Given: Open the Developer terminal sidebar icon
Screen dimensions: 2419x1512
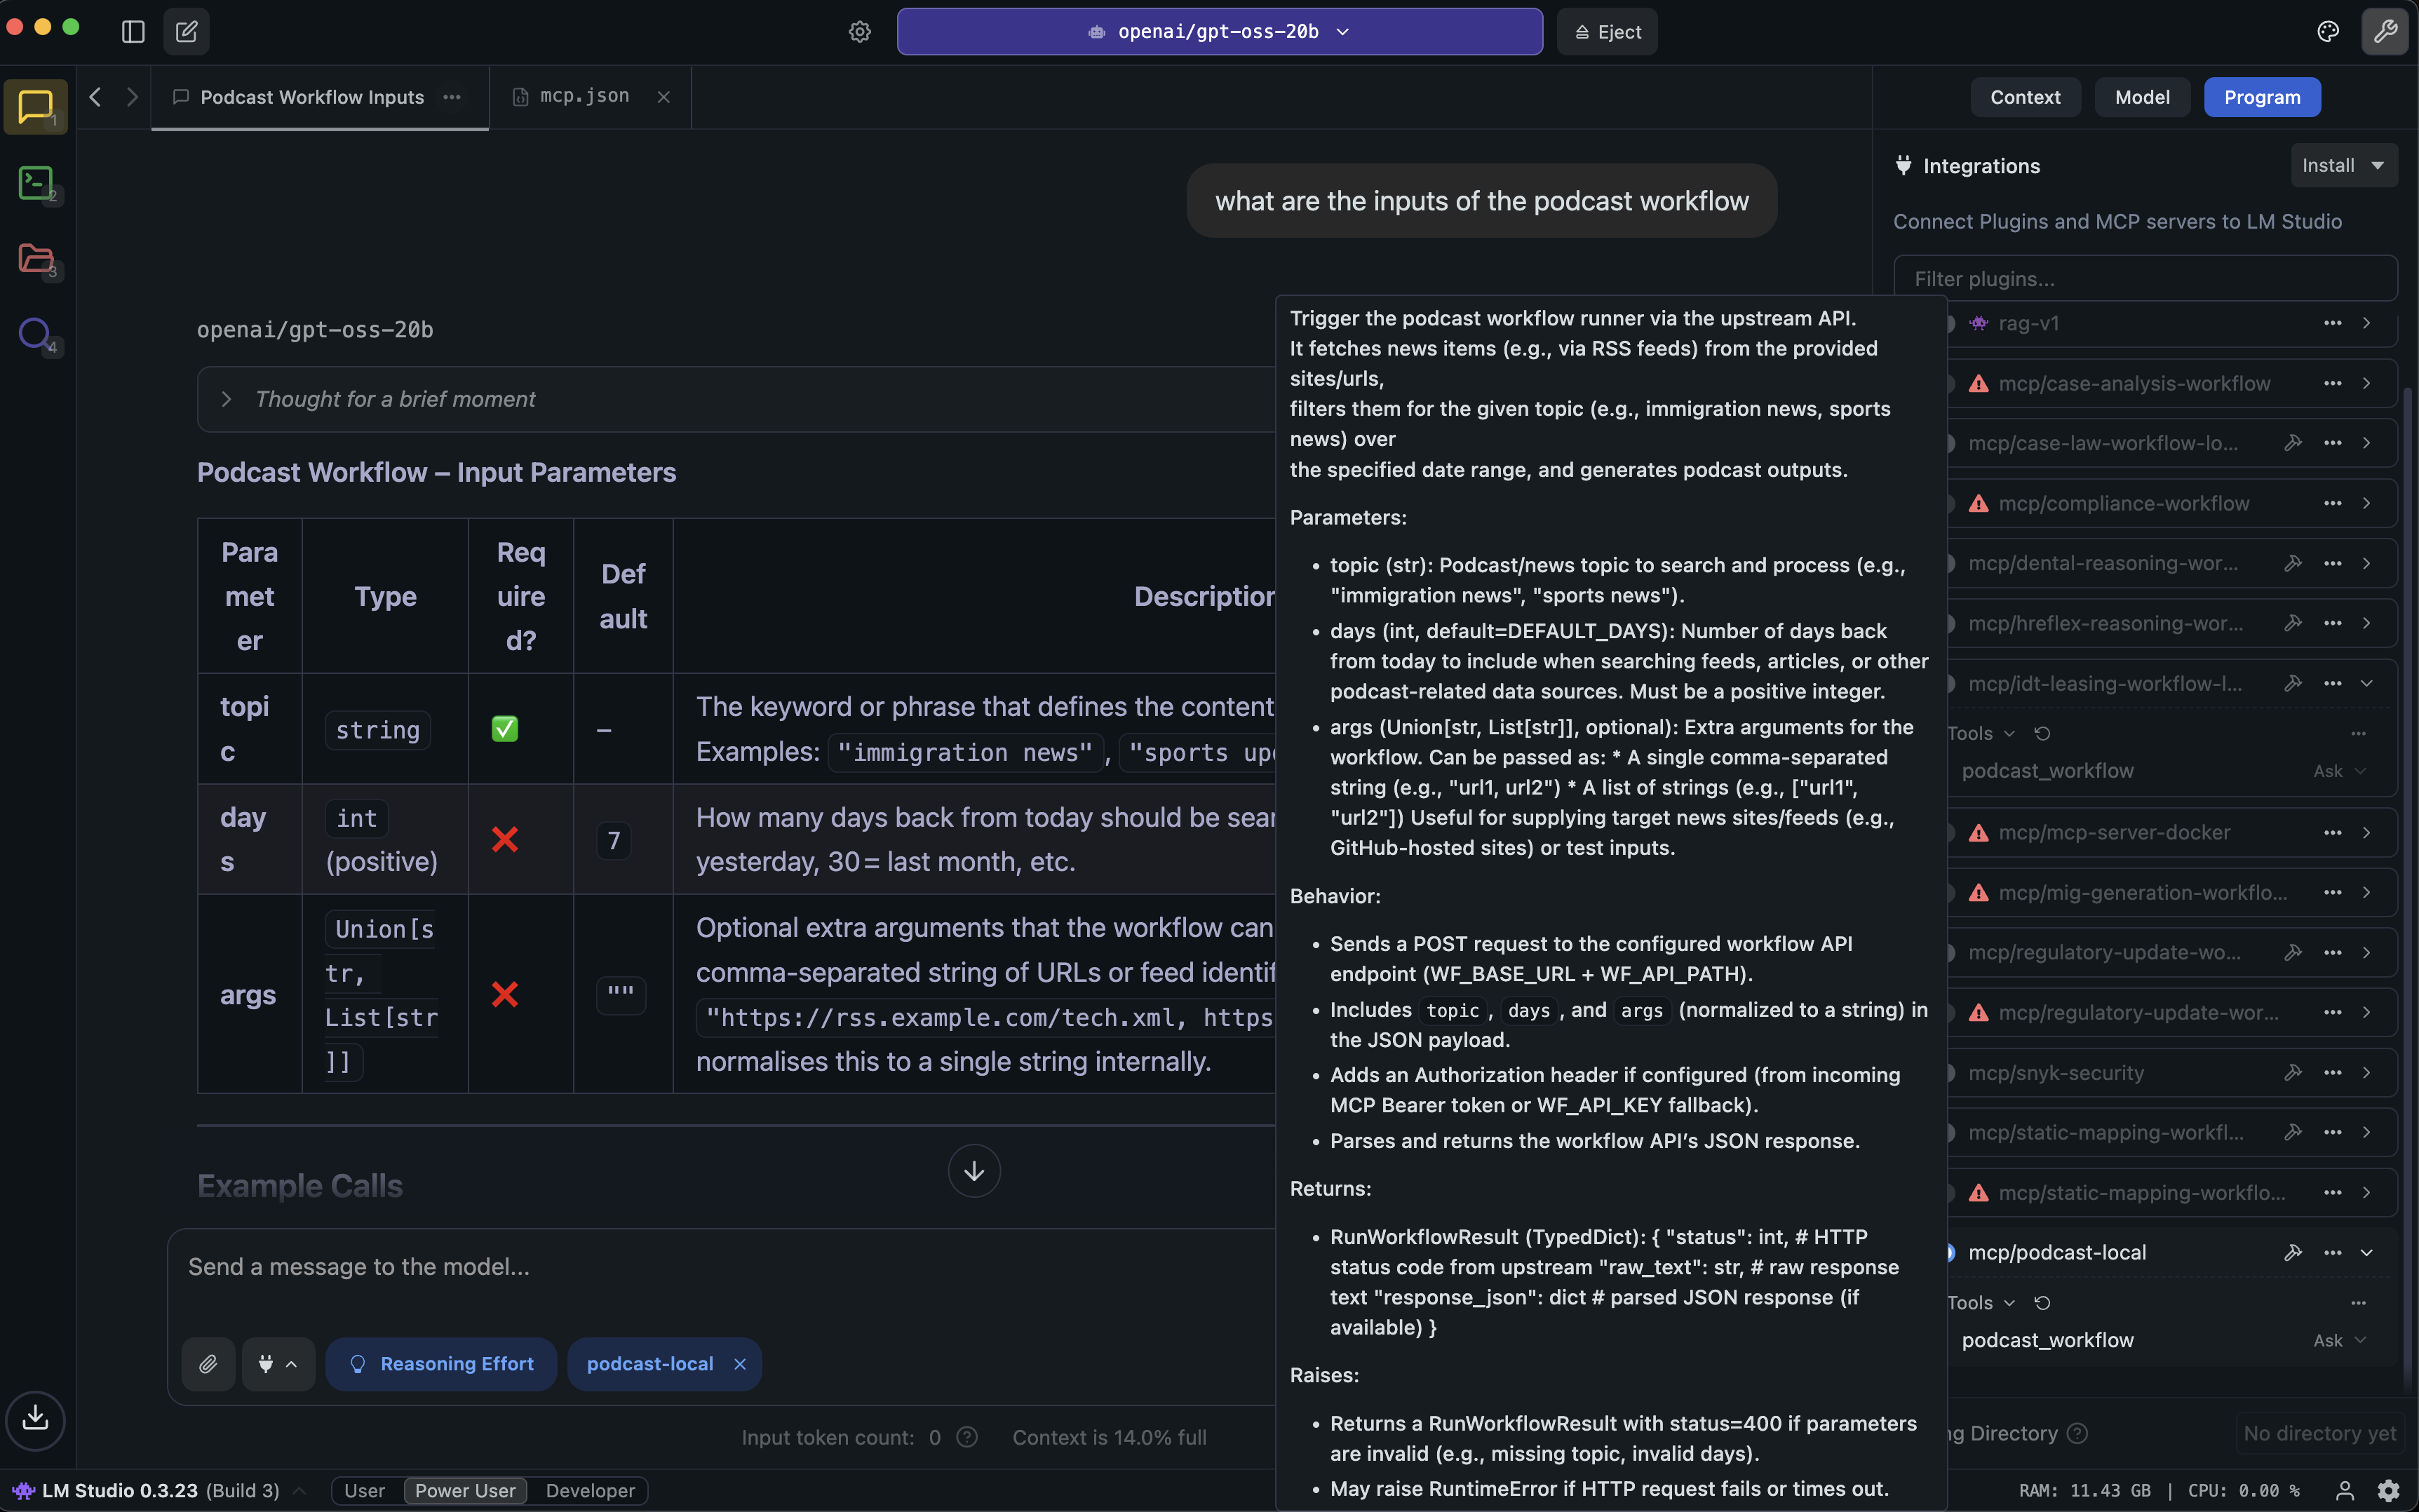Looking at the screenshot, I should click(x=36, y=183).
